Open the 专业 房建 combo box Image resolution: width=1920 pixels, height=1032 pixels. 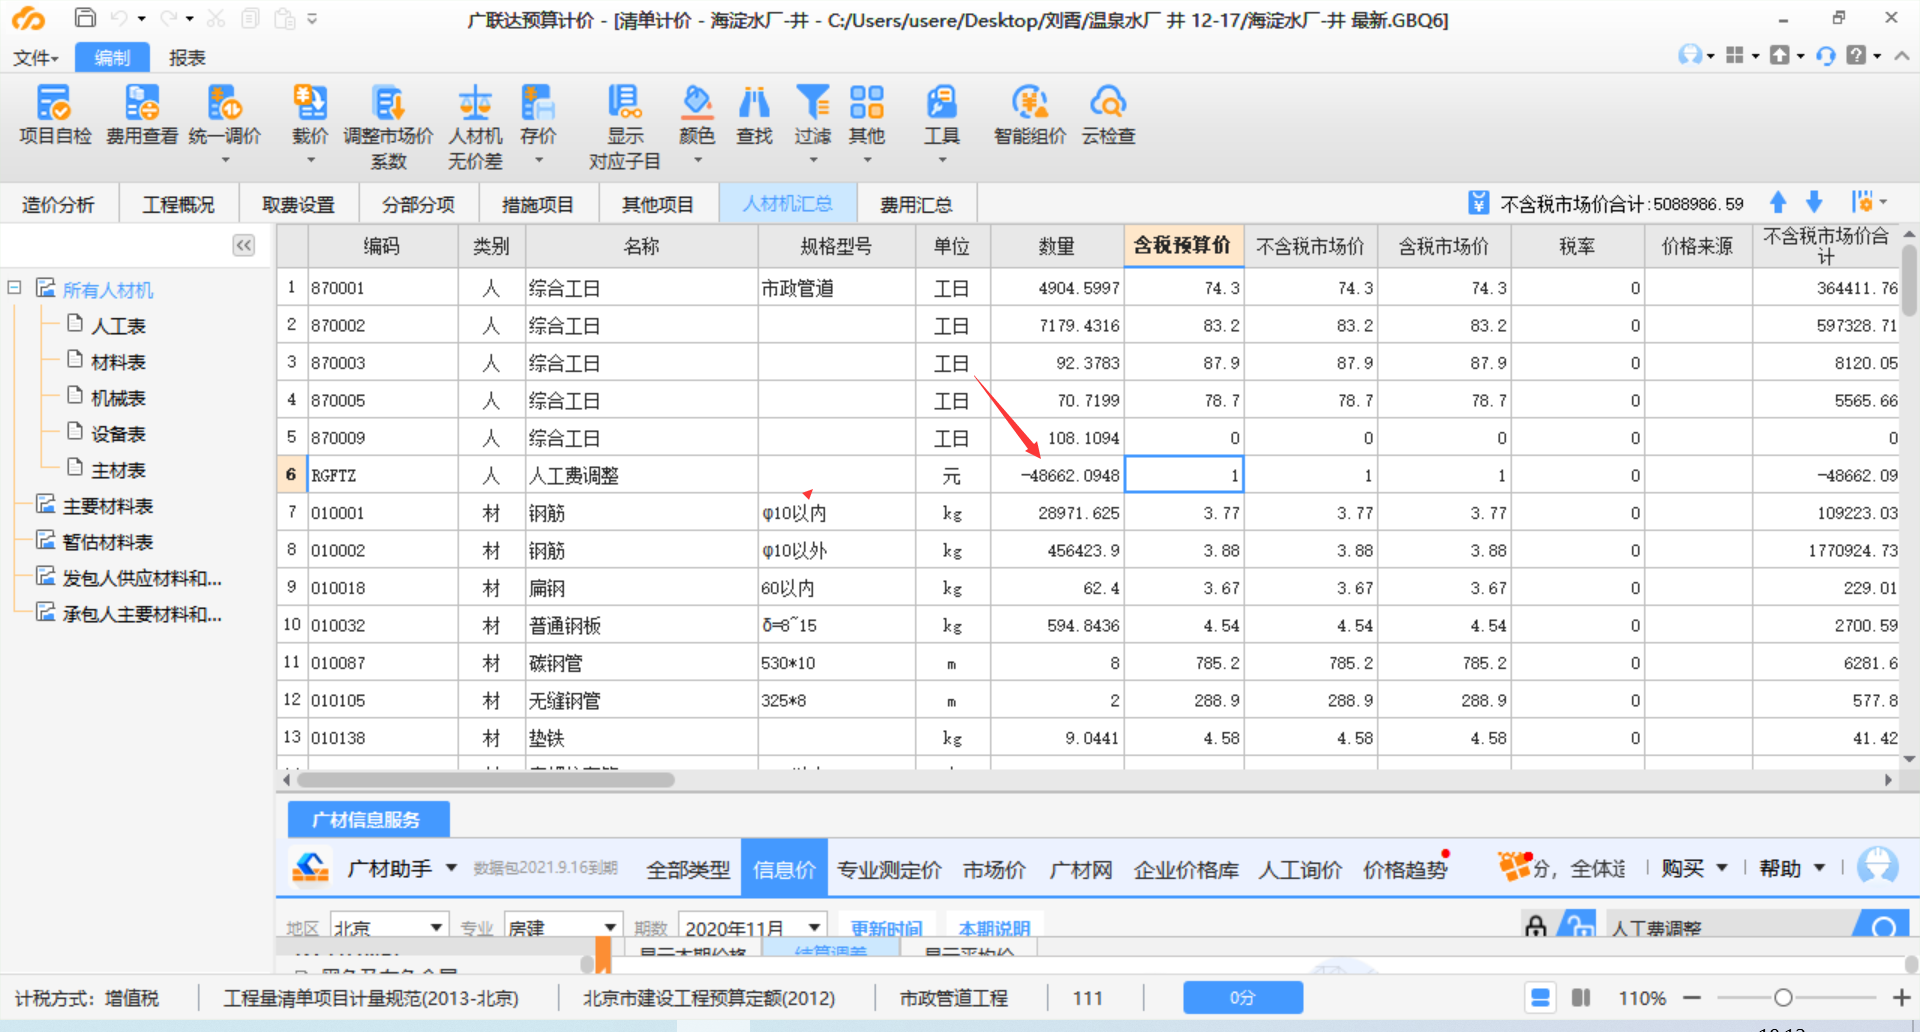point(563,927)
